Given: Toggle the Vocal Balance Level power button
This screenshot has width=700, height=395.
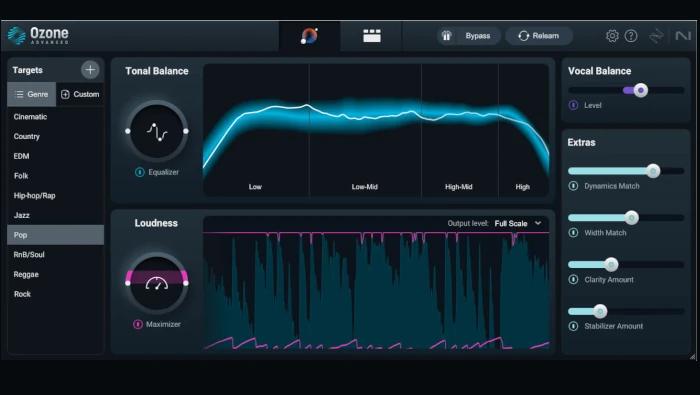Looking at the screenshot, I should point(573,105).
